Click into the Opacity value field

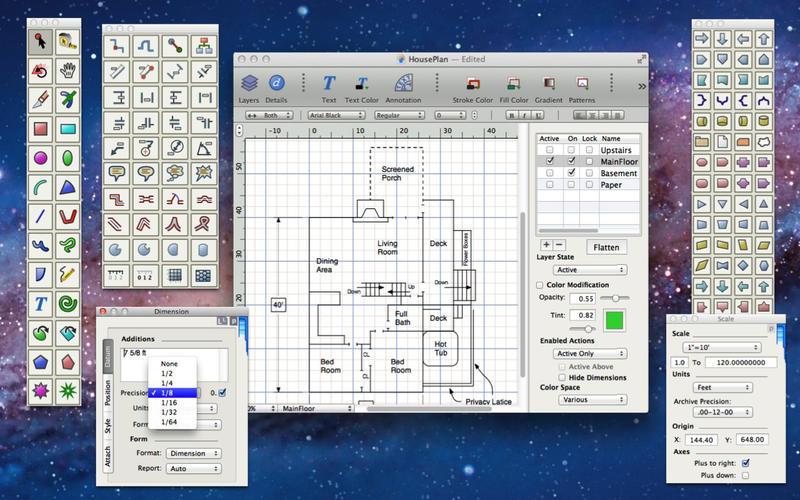pyautogui.click(x=583, y=298)
